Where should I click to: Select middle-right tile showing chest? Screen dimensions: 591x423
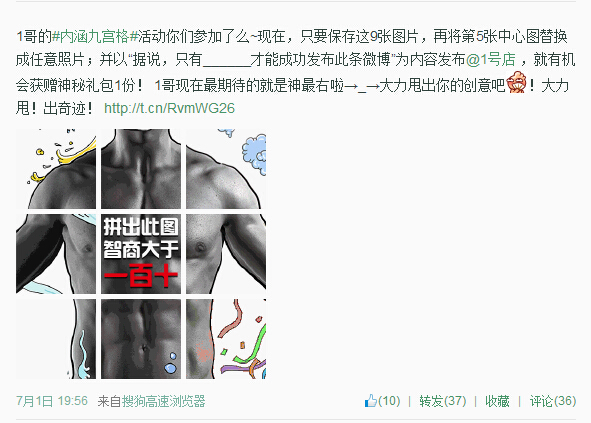click(x=226, y=254)
